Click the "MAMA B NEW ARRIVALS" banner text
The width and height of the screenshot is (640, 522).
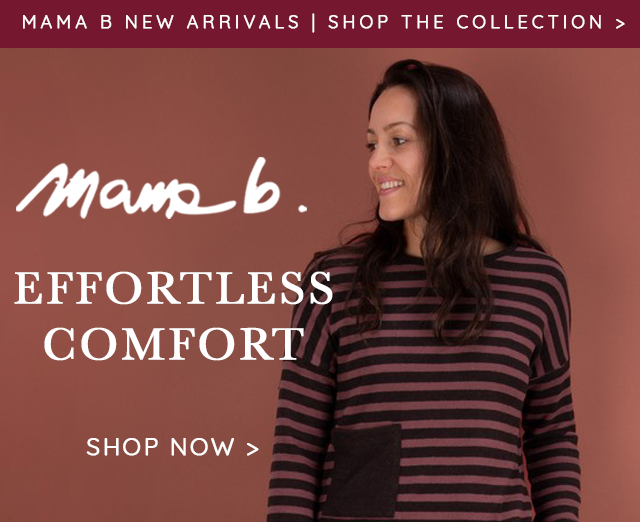pyautogui.click(x=161, y=22)
